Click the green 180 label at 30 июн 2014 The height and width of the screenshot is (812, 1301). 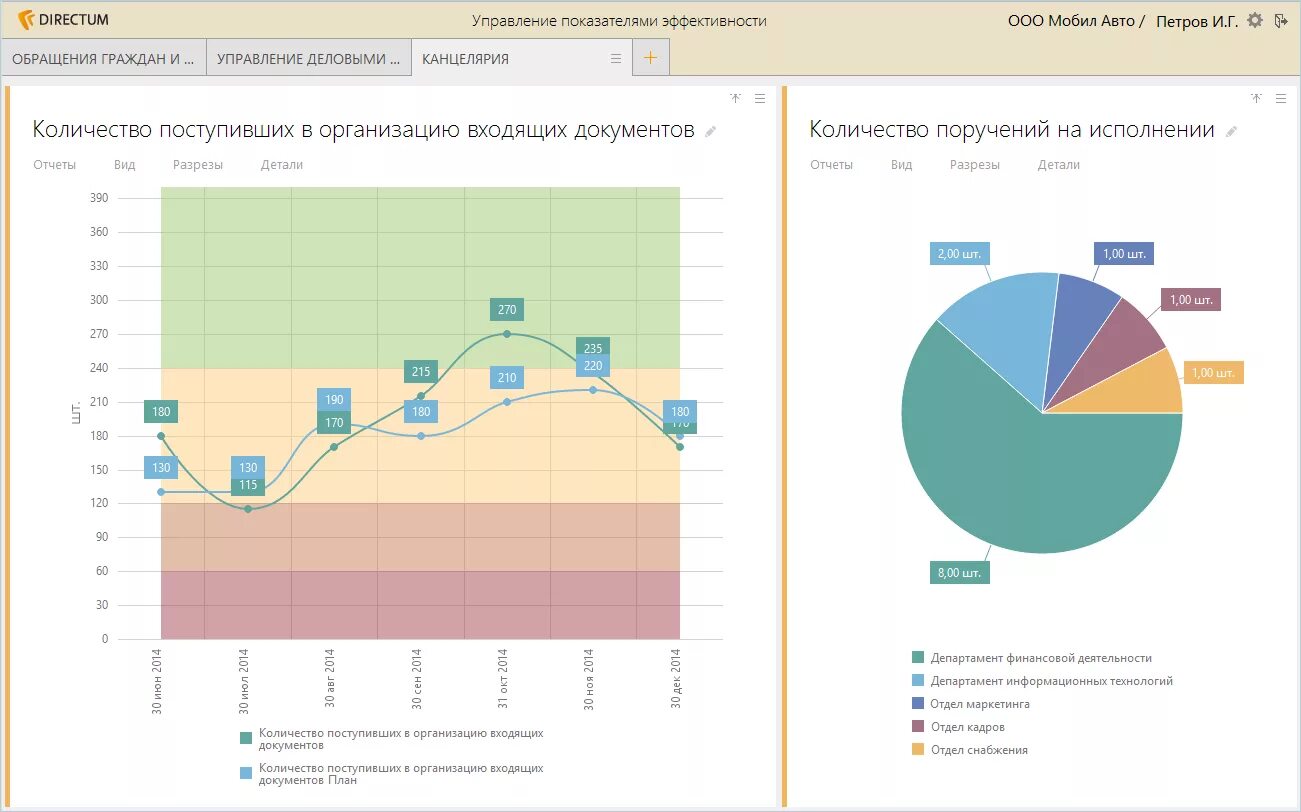click(x=162, y=411)
